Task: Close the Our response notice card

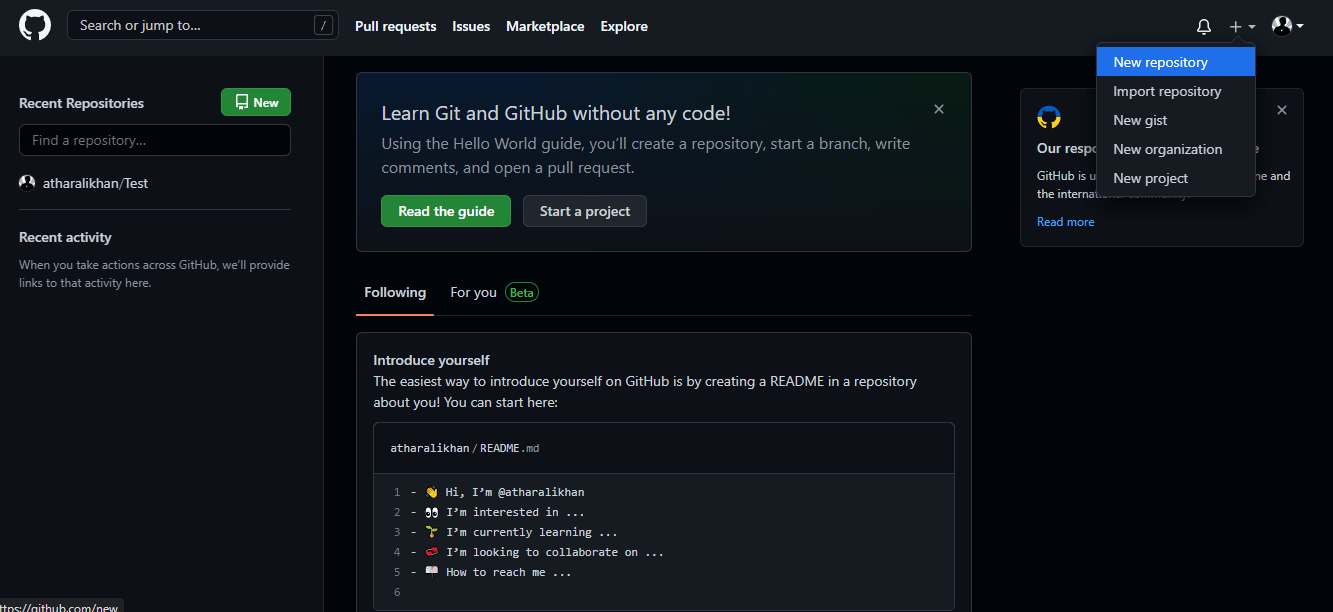Action: pyautogui.click(x=1282, y=110)
